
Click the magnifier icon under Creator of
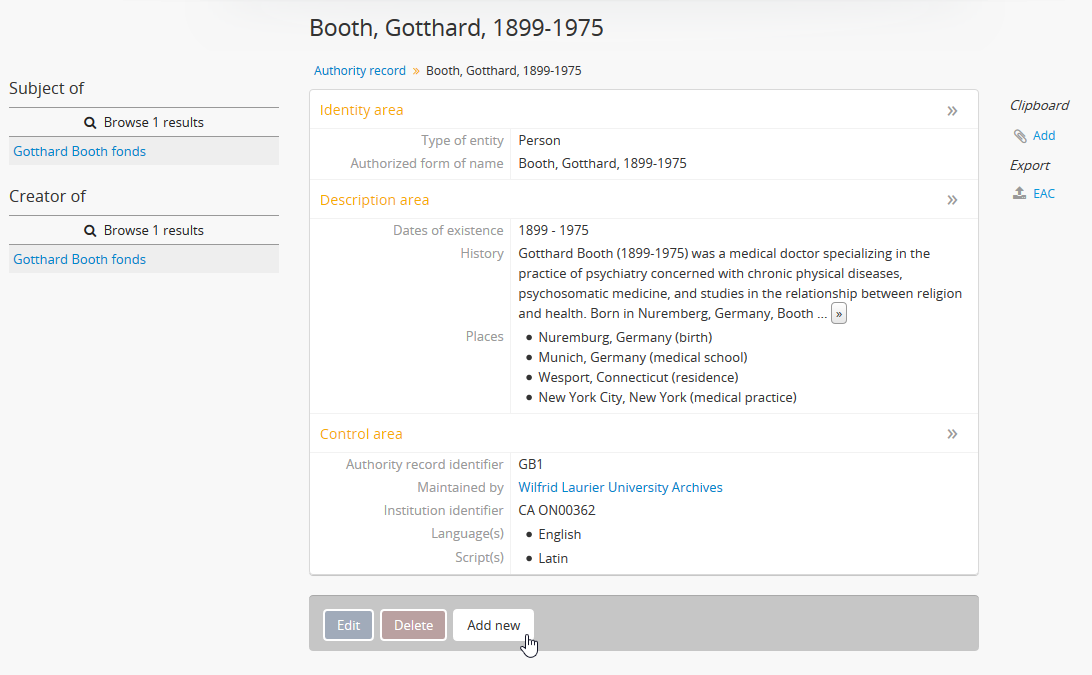(90, 231)
